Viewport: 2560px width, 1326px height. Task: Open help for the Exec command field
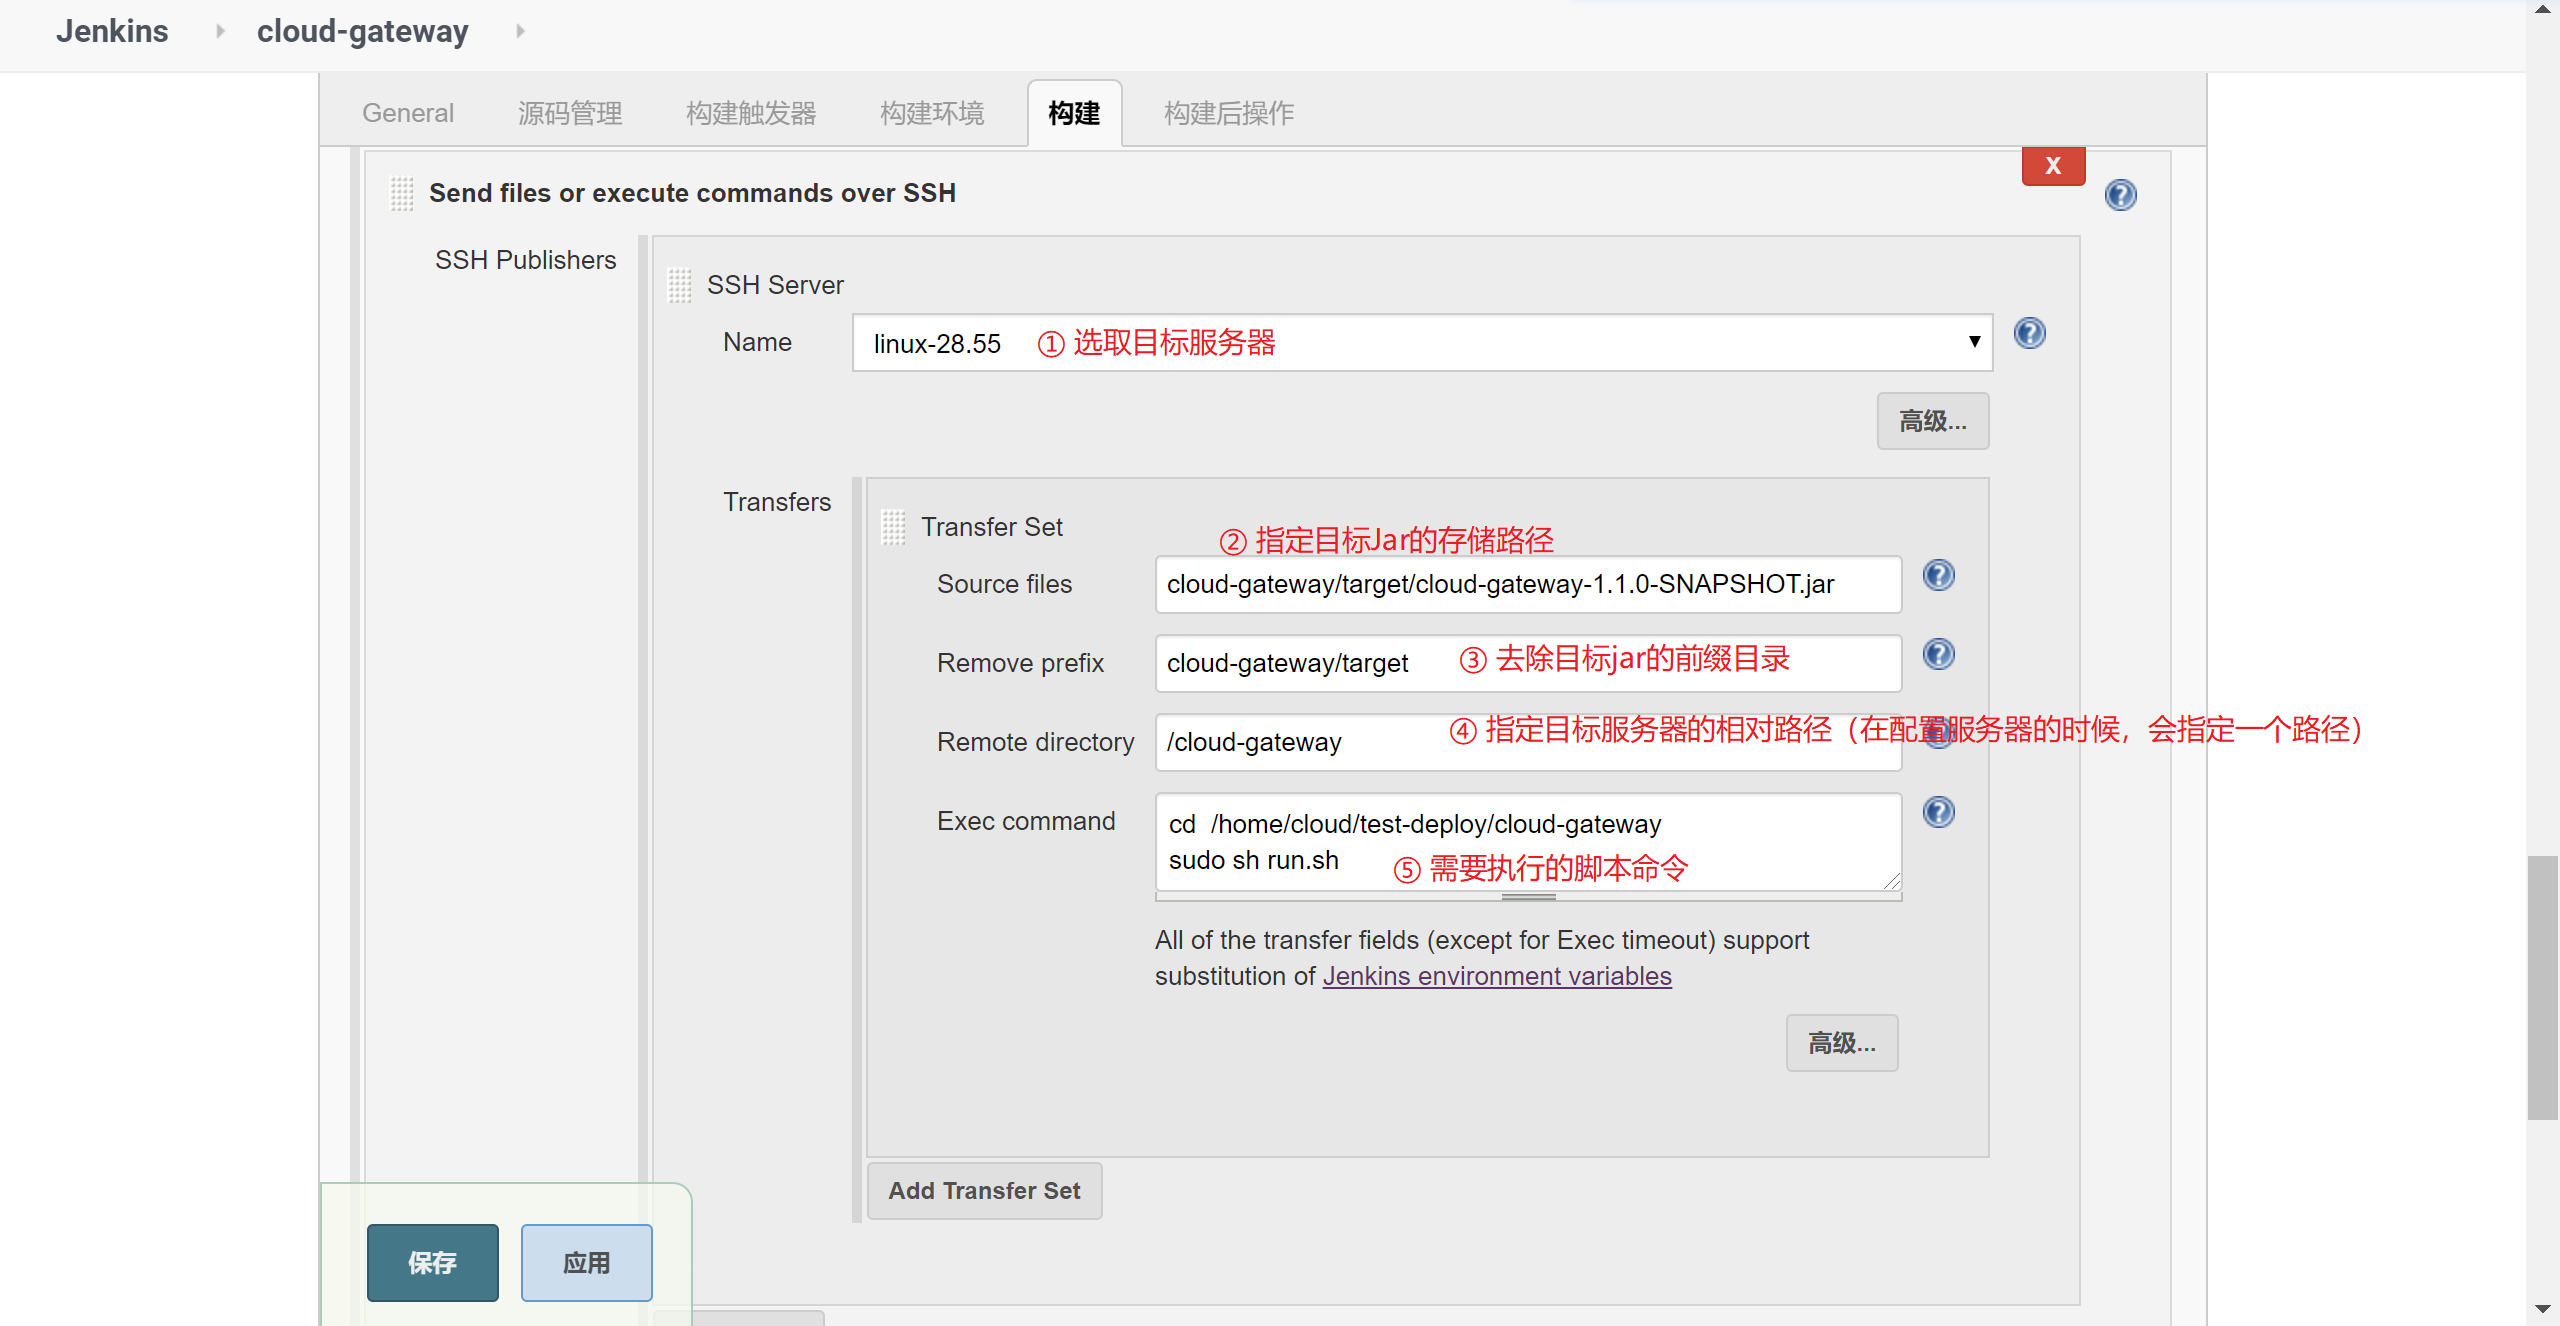click(1939, 812)
